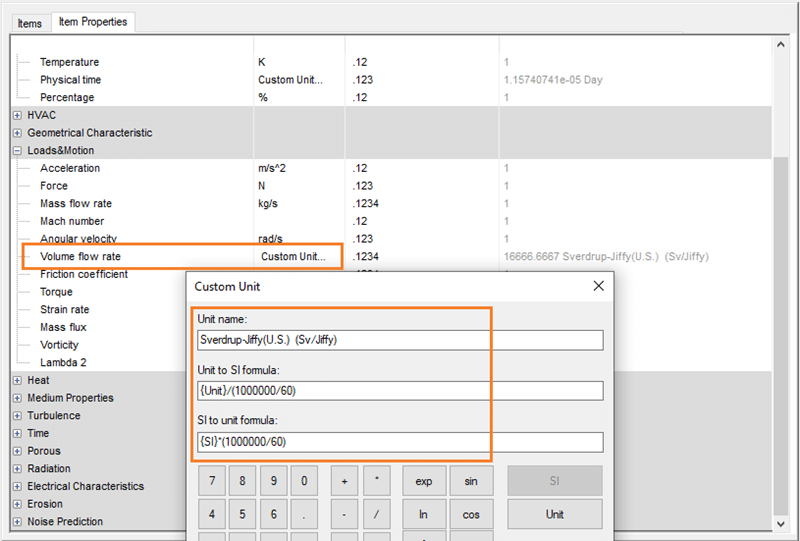Click the divide operator key

tap(377, 514)
